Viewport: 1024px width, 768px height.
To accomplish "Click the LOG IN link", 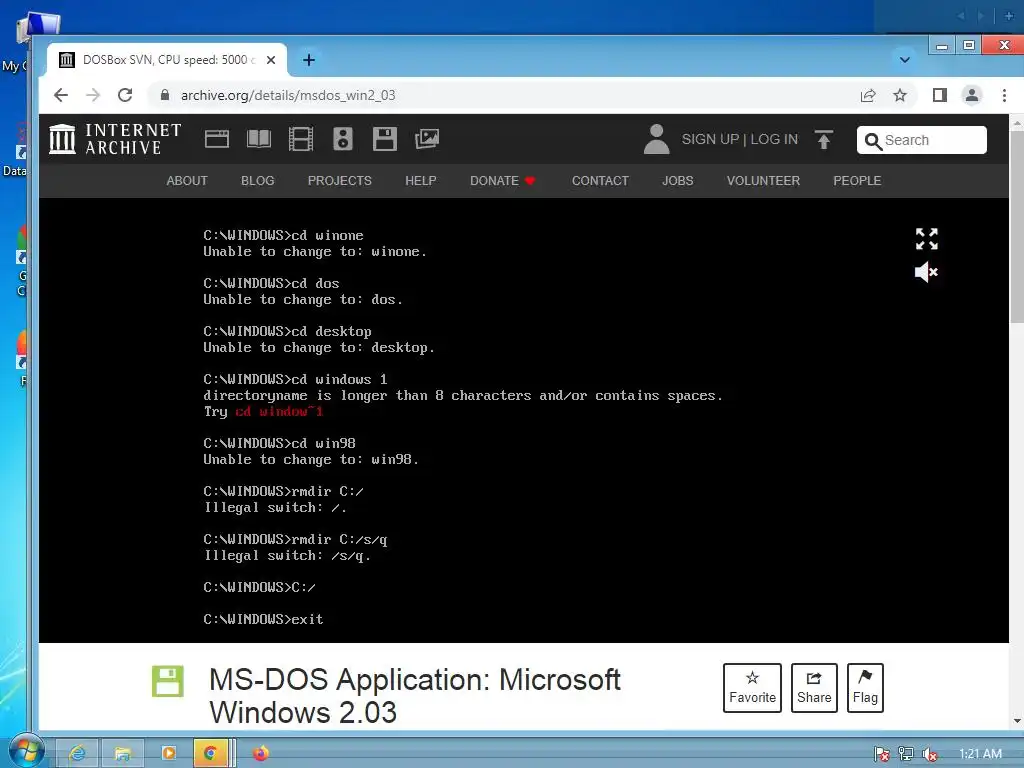I will [x=774, y=139].
